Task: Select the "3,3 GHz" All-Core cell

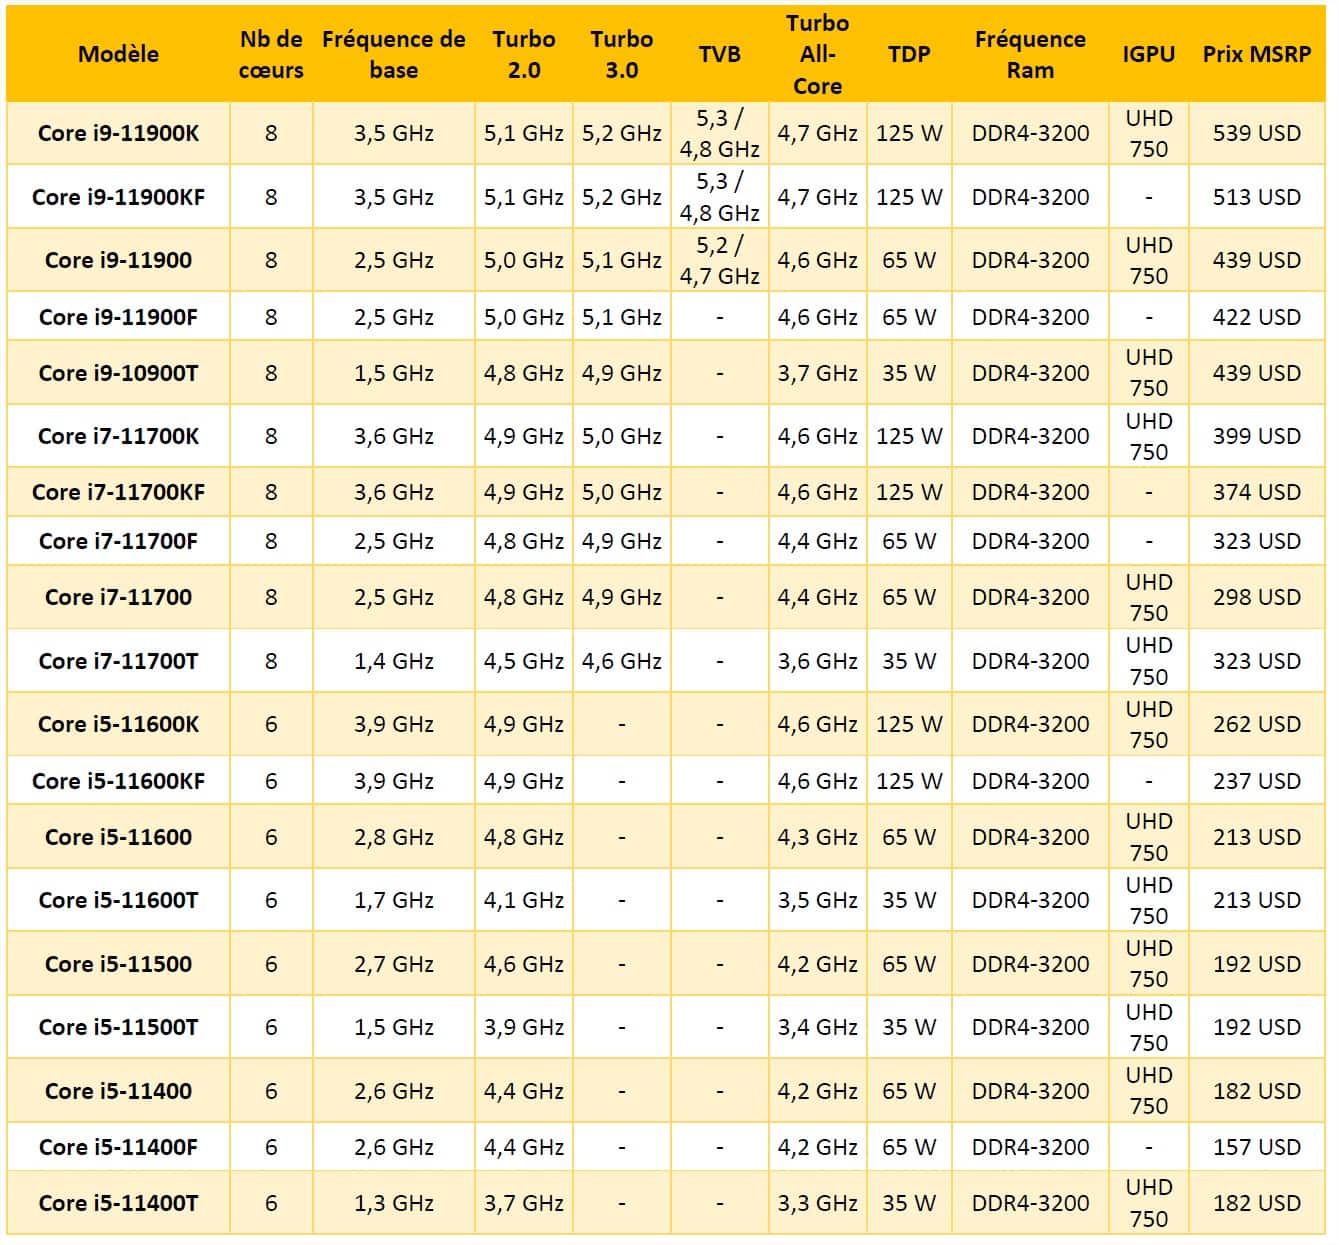Action: (818, 1203)
